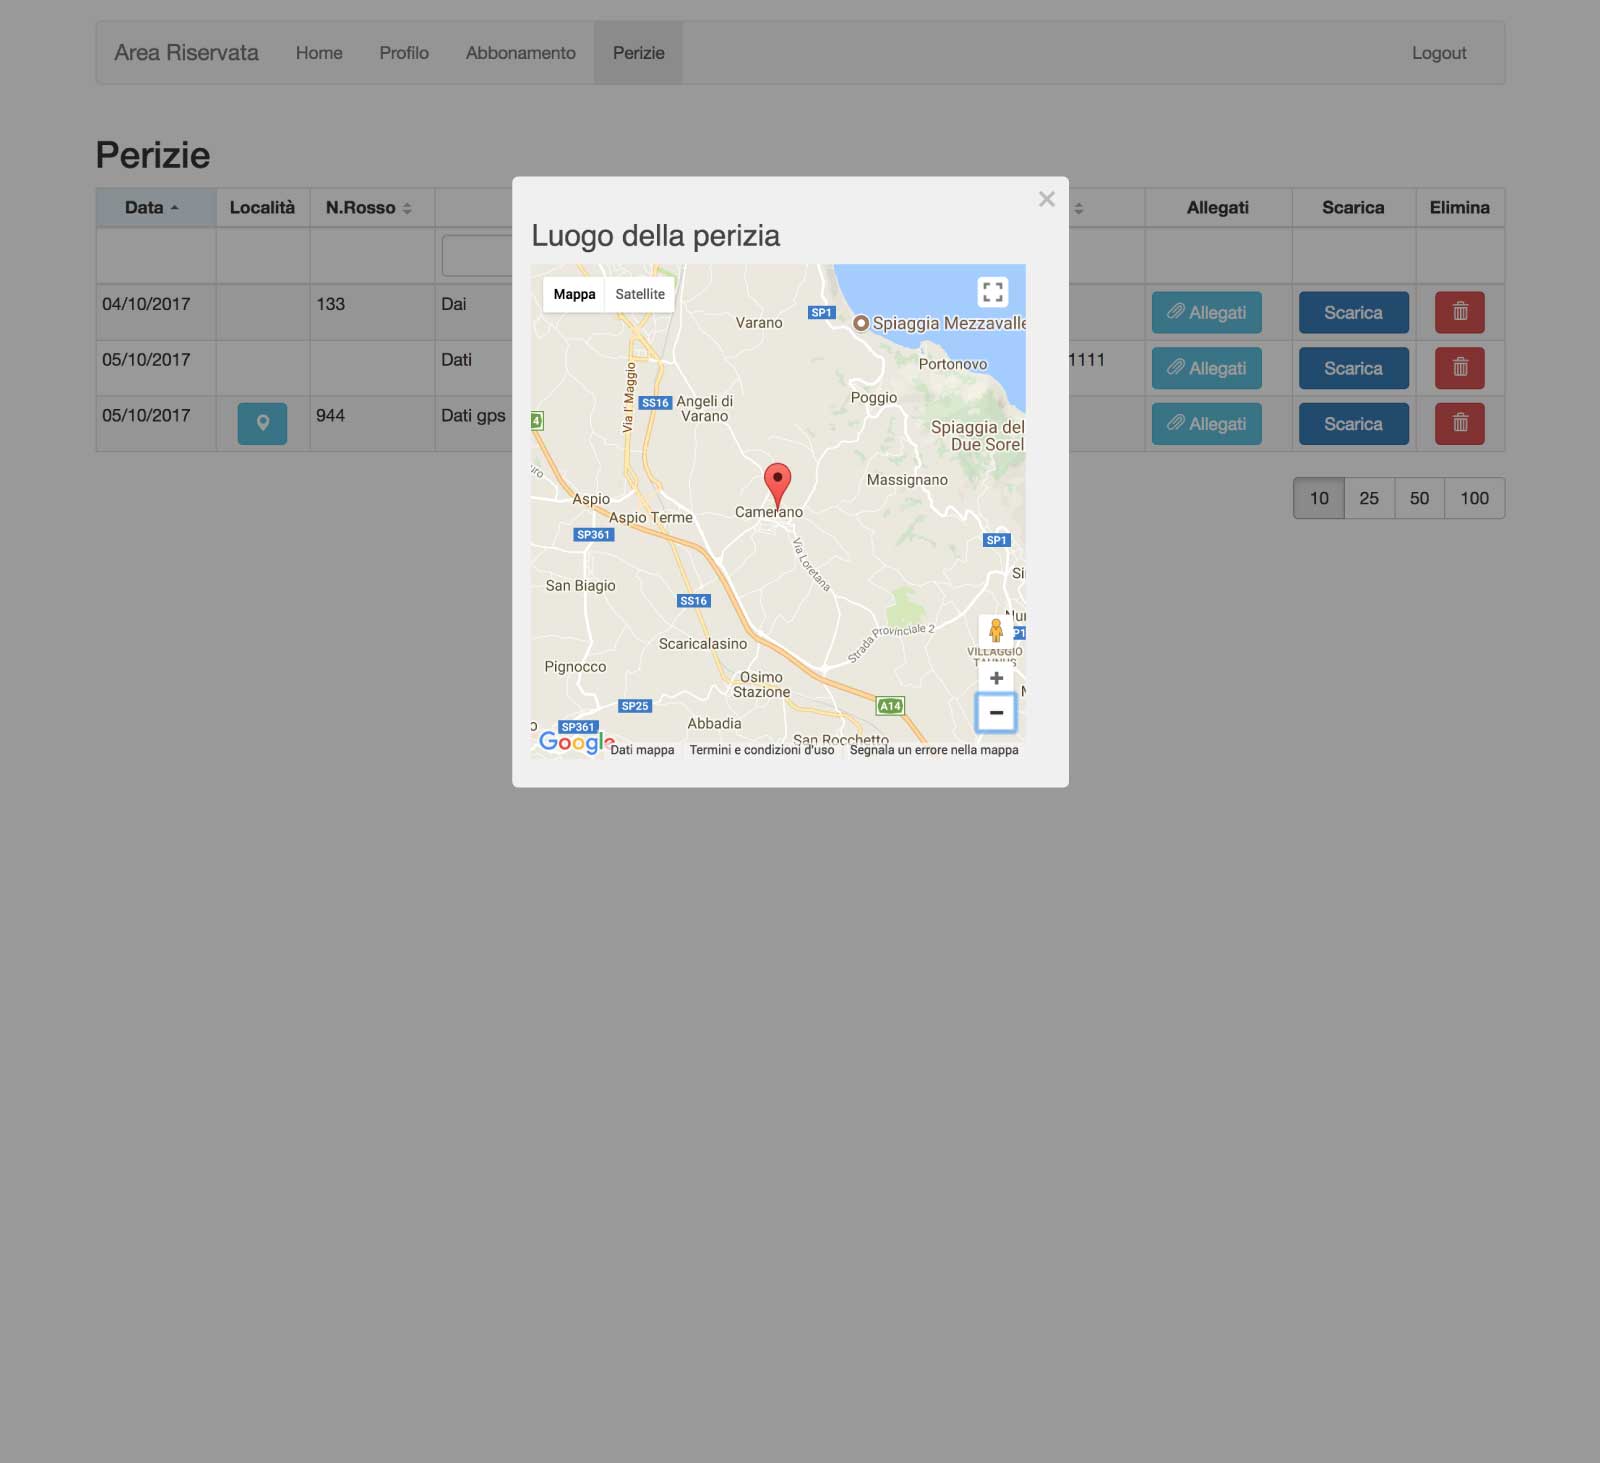Show 100 rows per page
The width and height of the screenshot is (1600, 1463).
pyautogui.click(x=1474, y=498)
